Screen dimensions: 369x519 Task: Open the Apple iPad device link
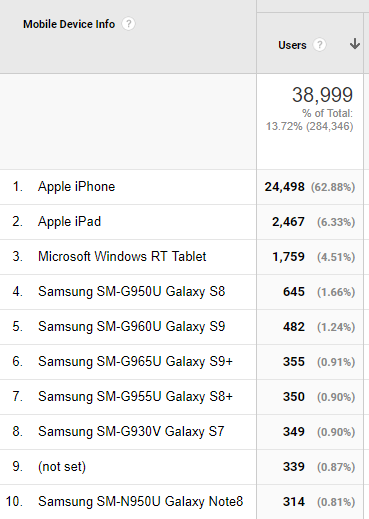coord(69,222)
